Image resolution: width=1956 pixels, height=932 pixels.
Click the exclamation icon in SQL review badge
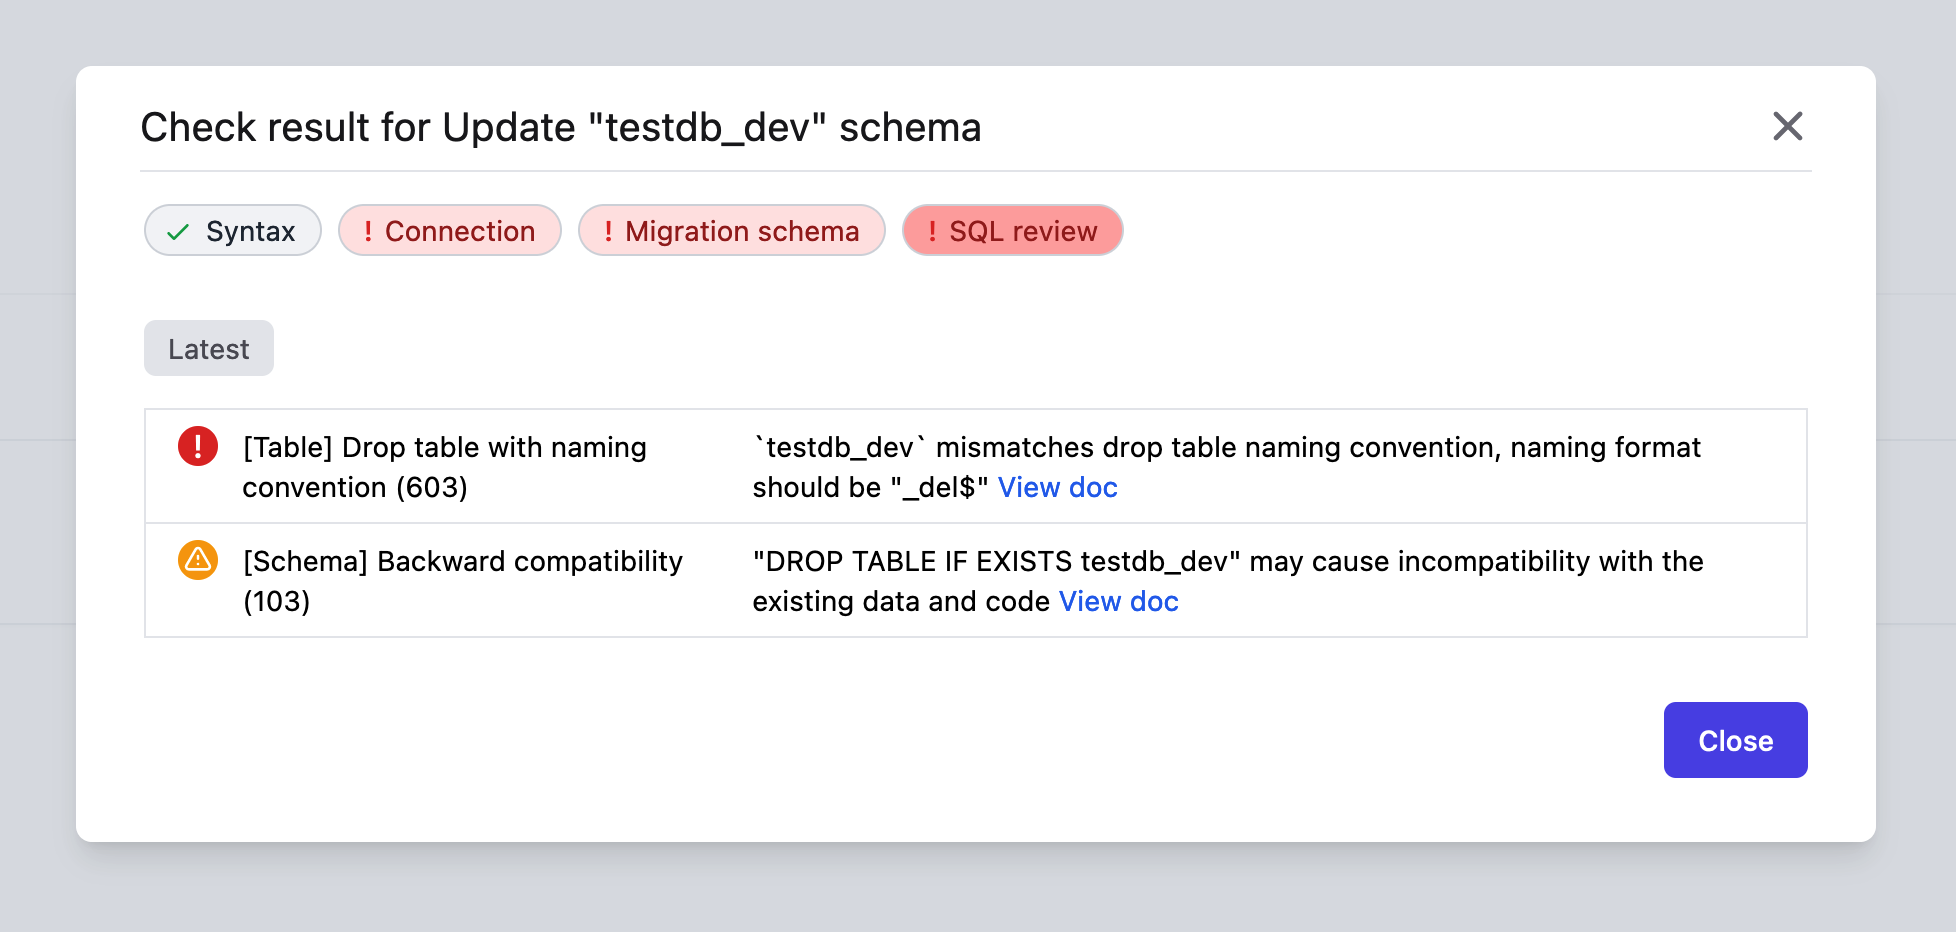point(931,231)
